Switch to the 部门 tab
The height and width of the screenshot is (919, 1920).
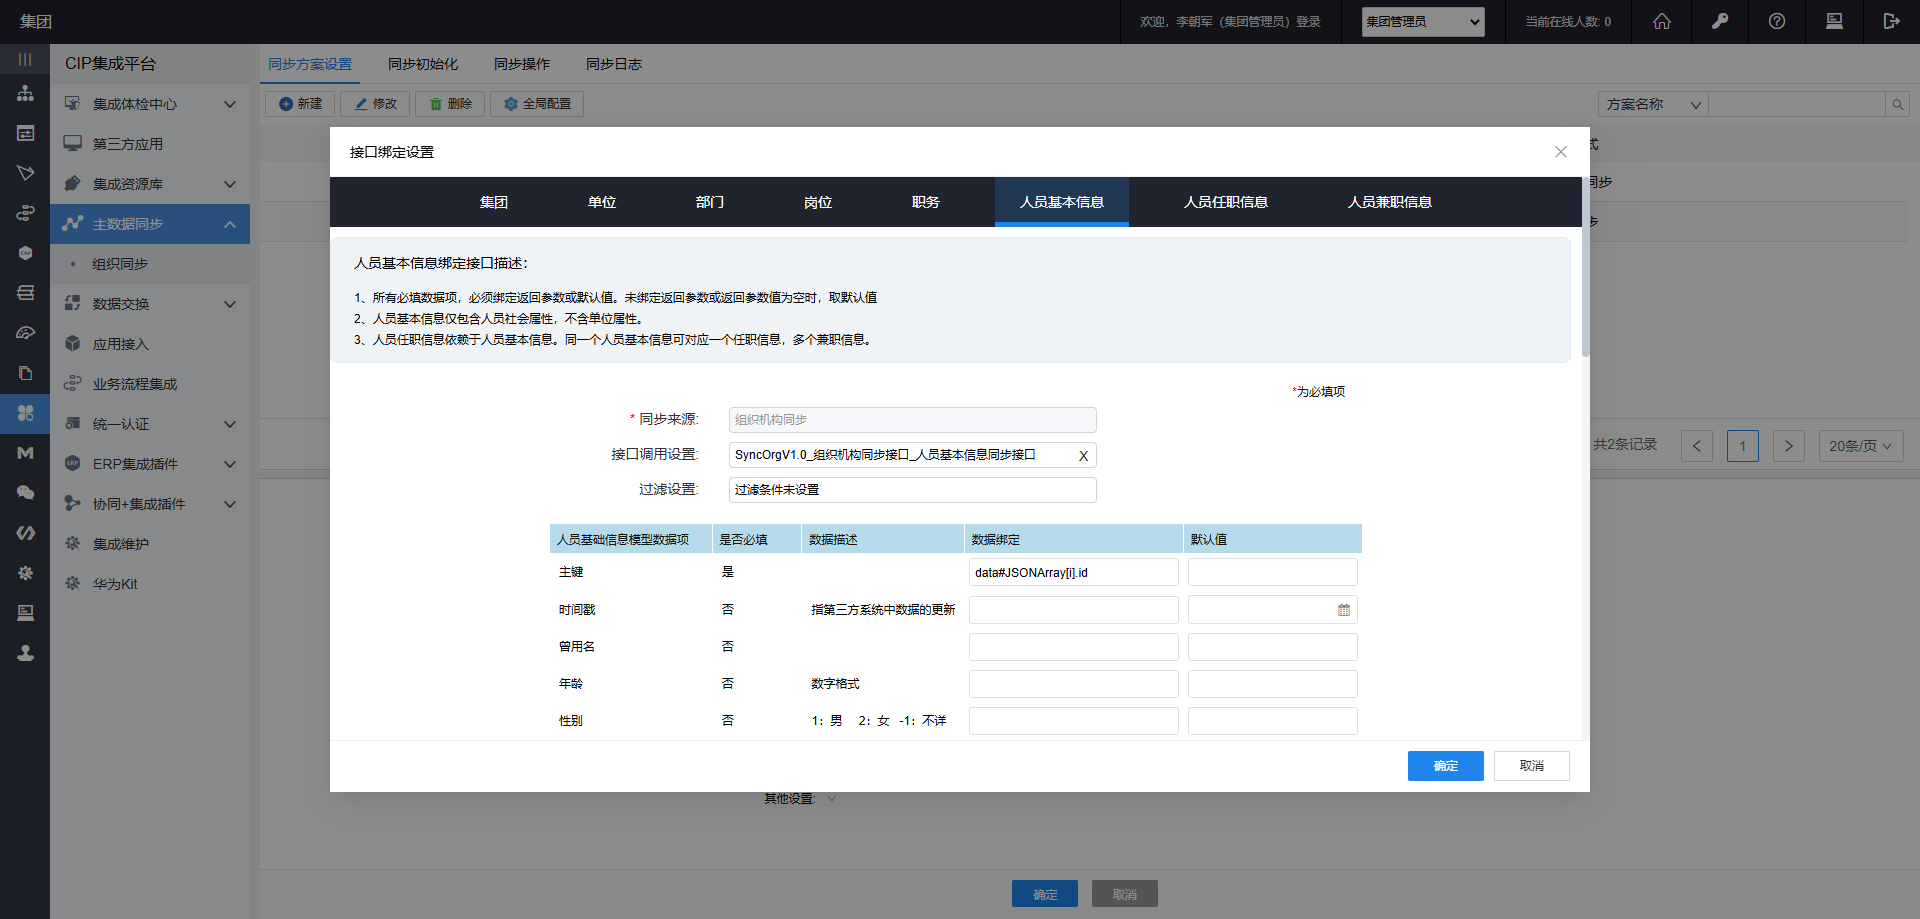(x=710, y=202)
